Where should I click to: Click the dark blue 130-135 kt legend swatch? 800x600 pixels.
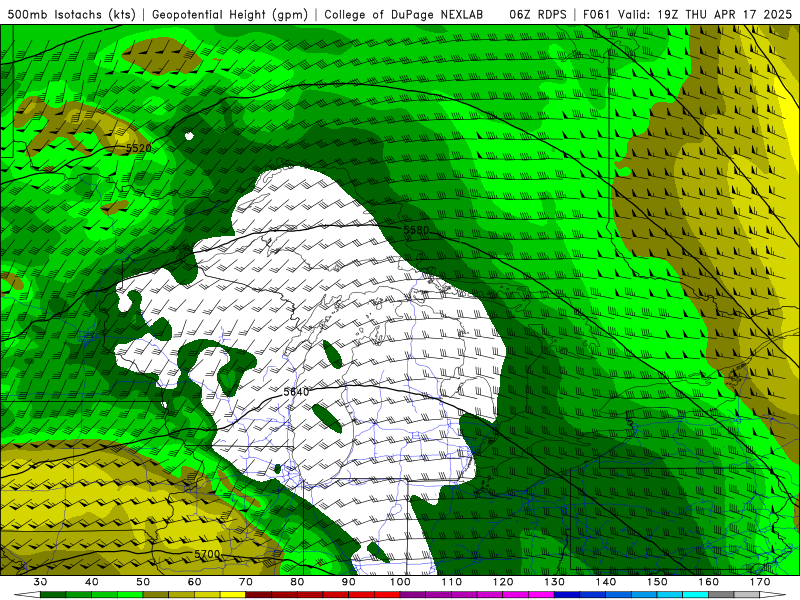point(567,595)
